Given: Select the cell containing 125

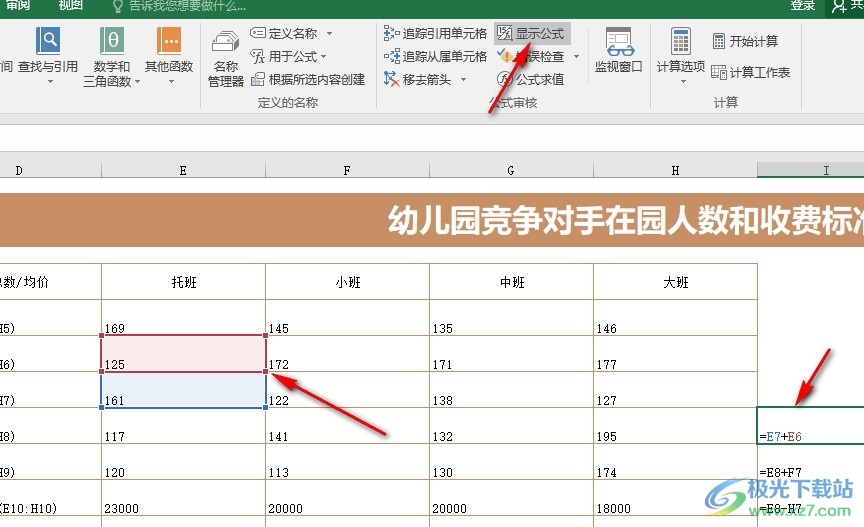Looking at the screenshot, I should (x=183, y=353).
